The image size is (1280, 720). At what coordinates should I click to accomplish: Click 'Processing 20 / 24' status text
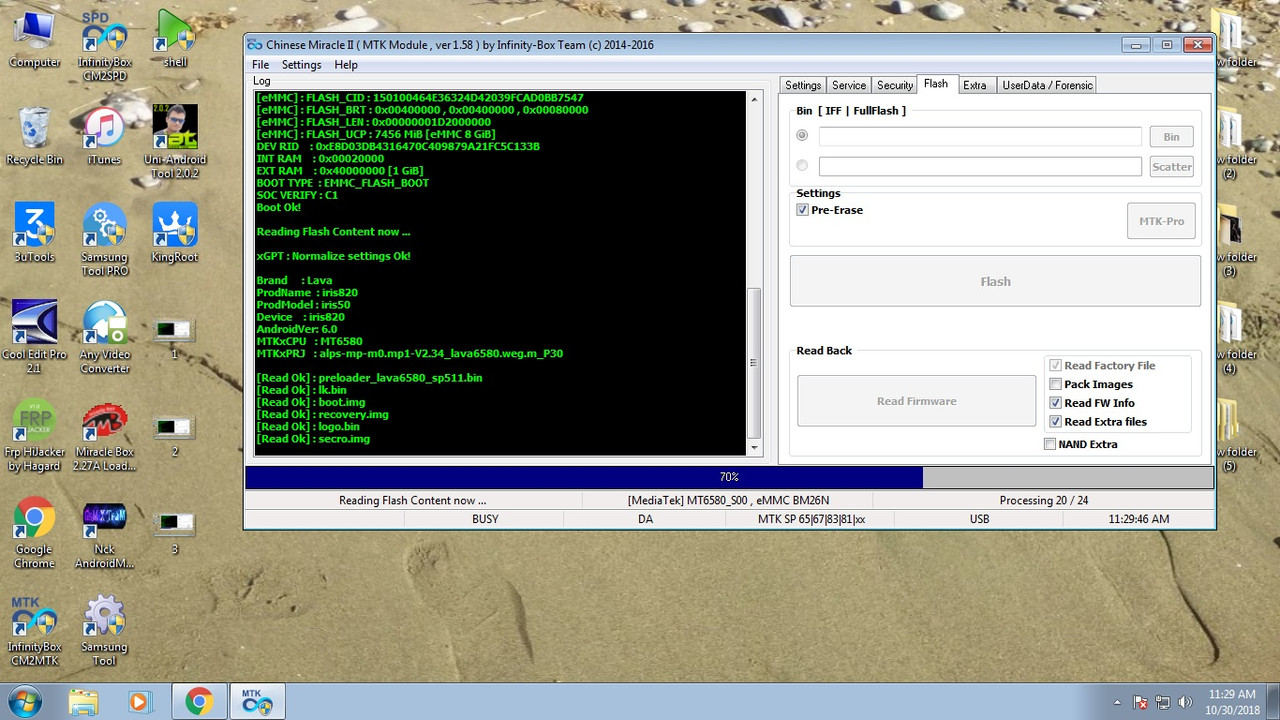(1044, 500)
